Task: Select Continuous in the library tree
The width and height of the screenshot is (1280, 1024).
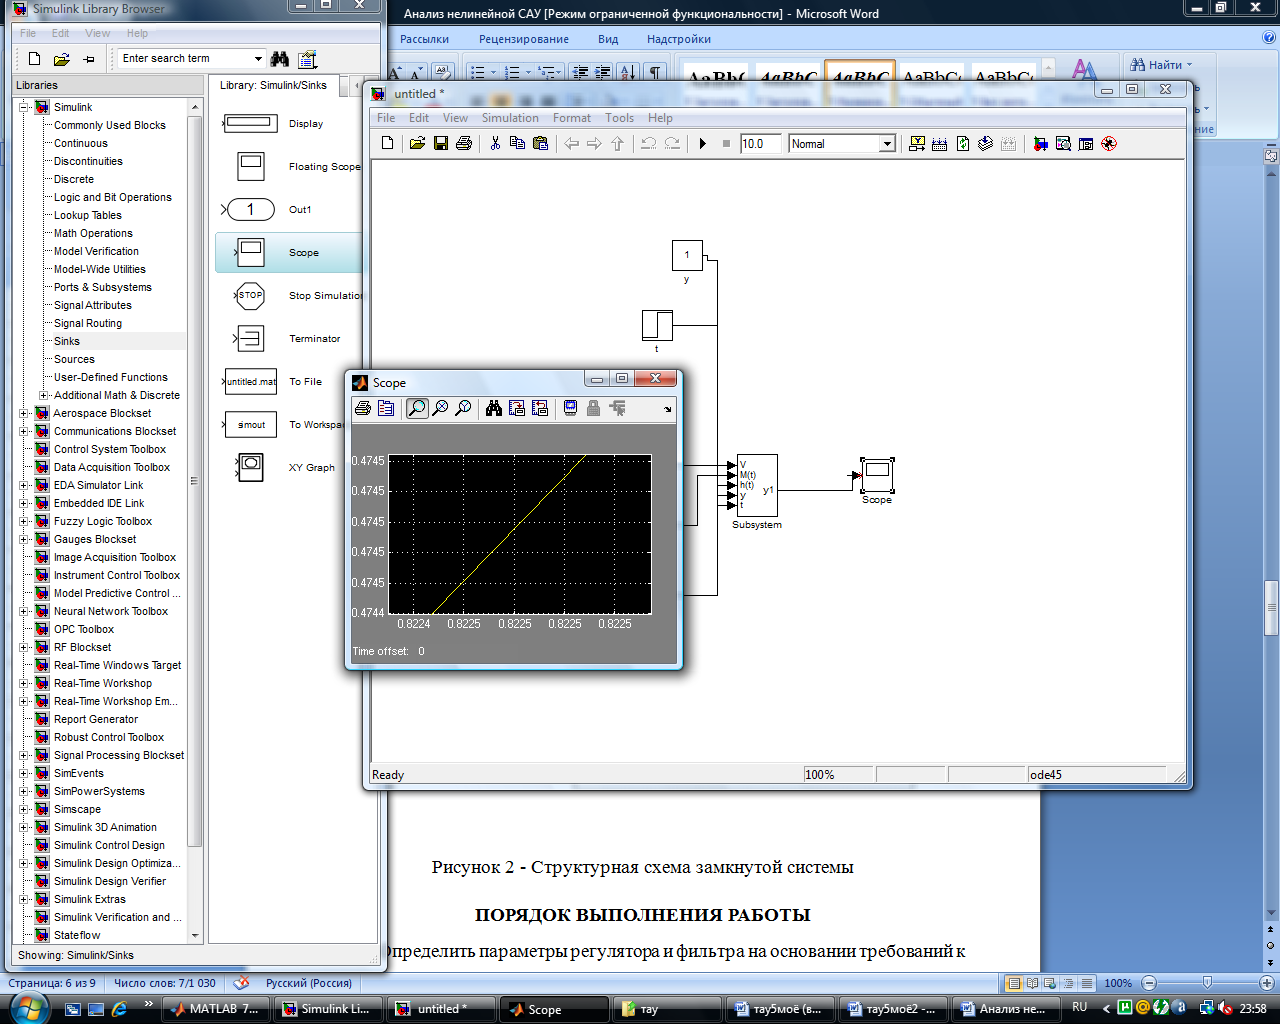Action: pyautogui.click(x=81, y=143)
